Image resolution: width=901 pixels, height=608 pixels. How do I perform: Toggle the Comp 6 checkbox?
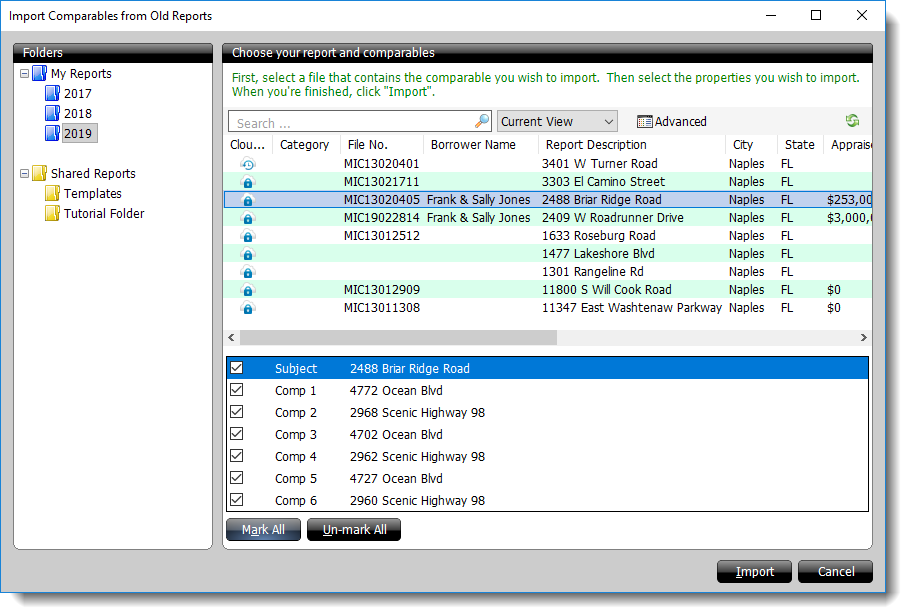237,500
